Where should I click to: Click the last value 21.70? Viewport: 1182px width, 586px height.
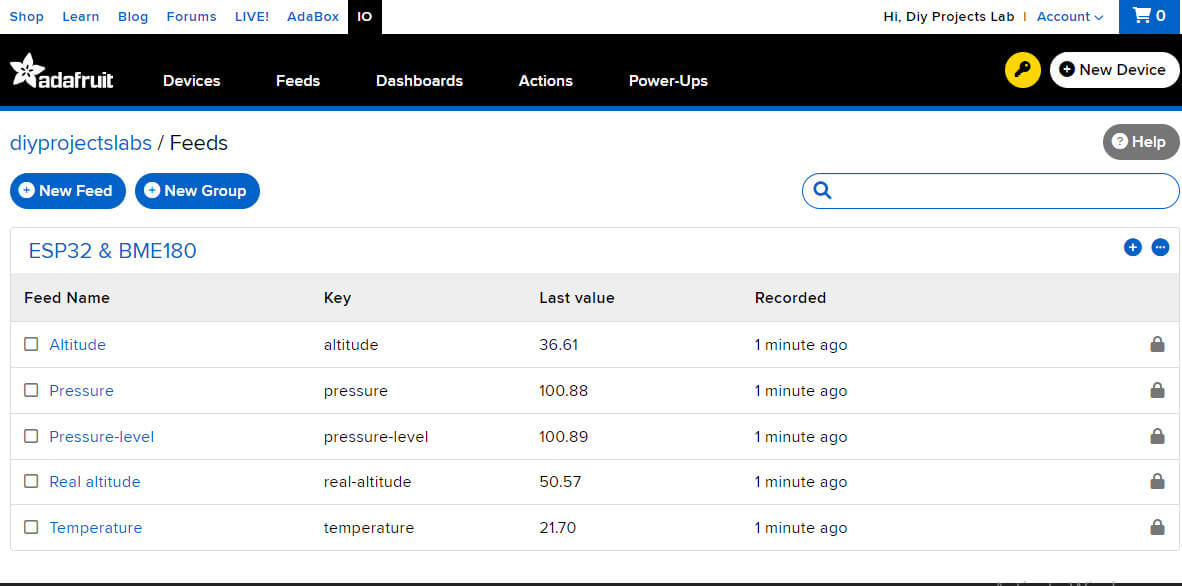558,528
